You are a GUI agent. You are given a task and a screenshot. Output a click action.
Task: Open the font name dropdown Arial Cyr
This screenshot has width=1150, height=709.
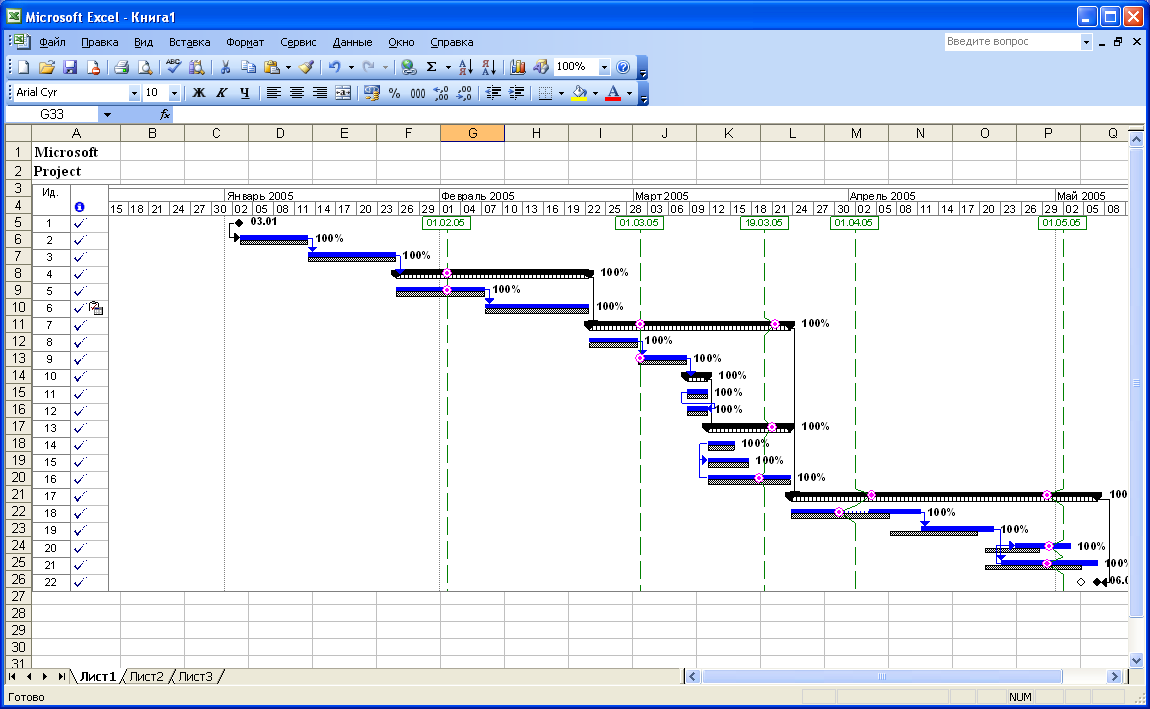(x=134, y=93)
